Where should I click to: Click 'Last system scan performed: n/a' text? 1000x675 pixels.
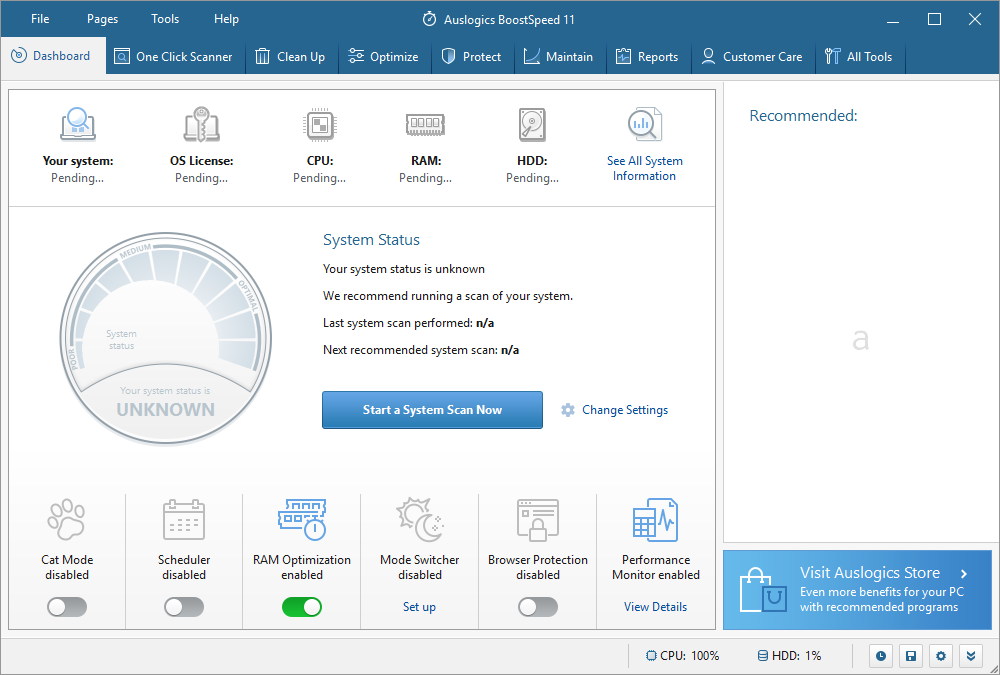tap(408, 323)
